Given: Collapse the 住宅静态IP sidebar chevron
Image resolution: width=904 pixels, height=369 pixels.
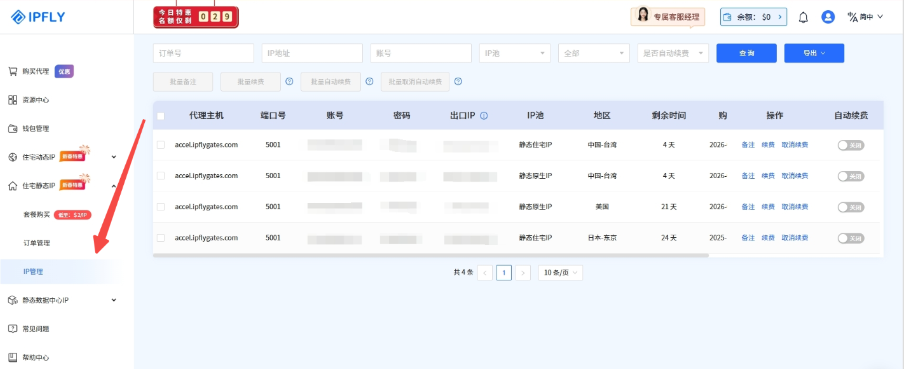Looking at the screenshot, I should 114,186.
